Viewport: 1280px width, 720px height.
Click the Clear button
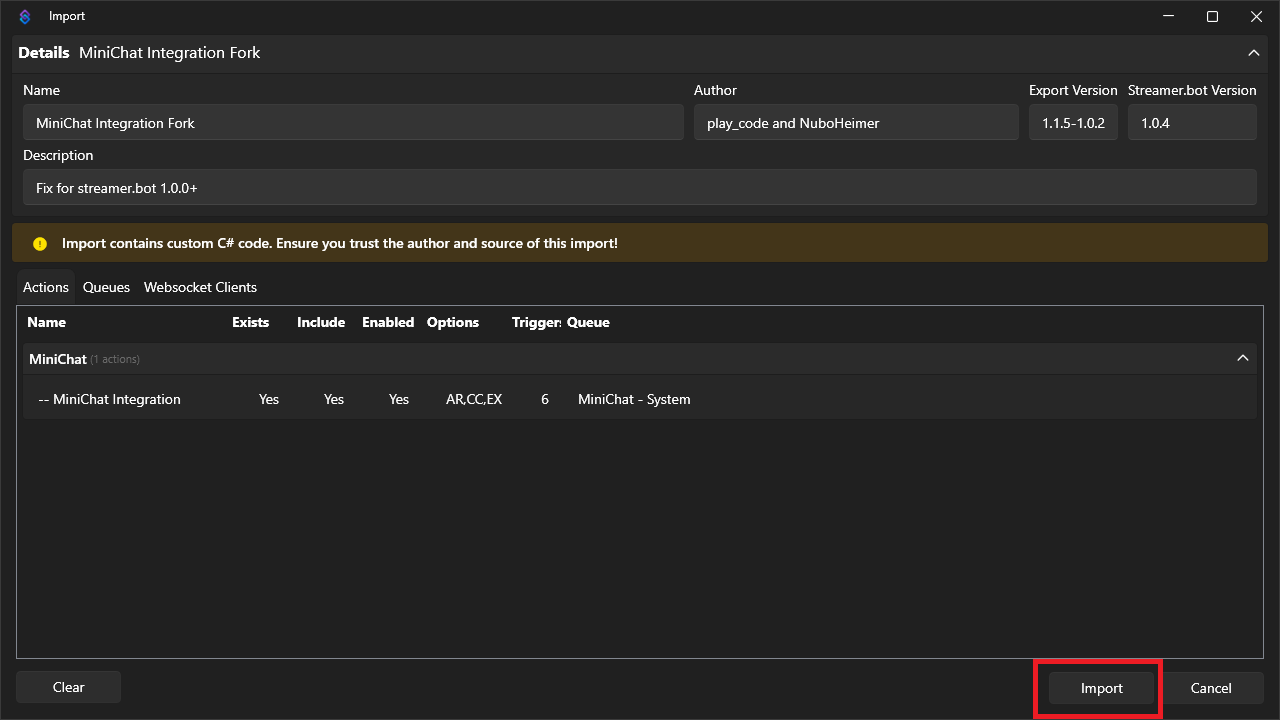(69, 687)
